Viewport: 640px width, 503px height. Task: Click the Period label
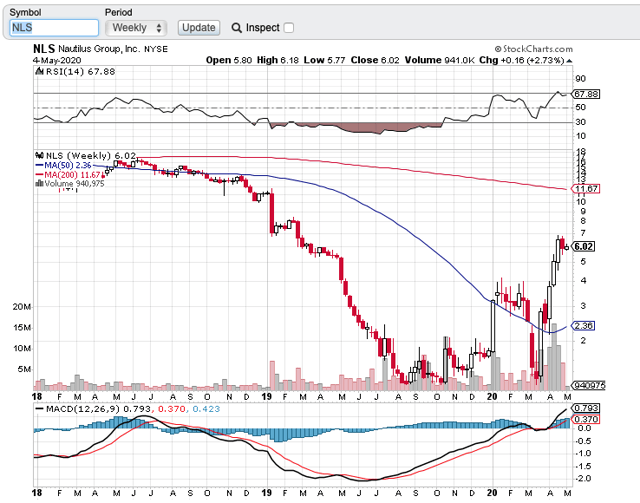click(x=118, y=12)
